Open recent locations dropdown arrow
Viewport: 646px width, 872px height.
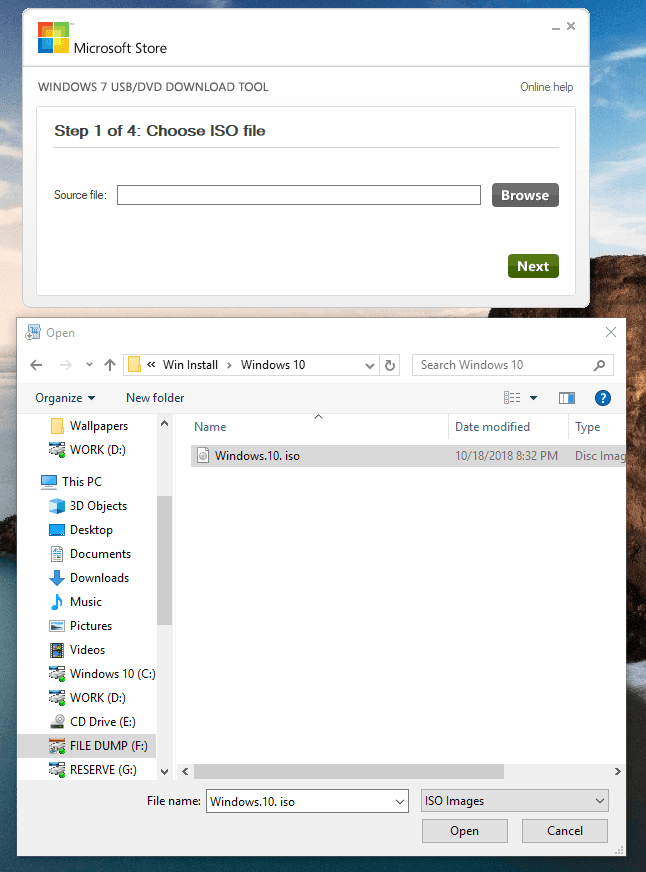point(89,365)
